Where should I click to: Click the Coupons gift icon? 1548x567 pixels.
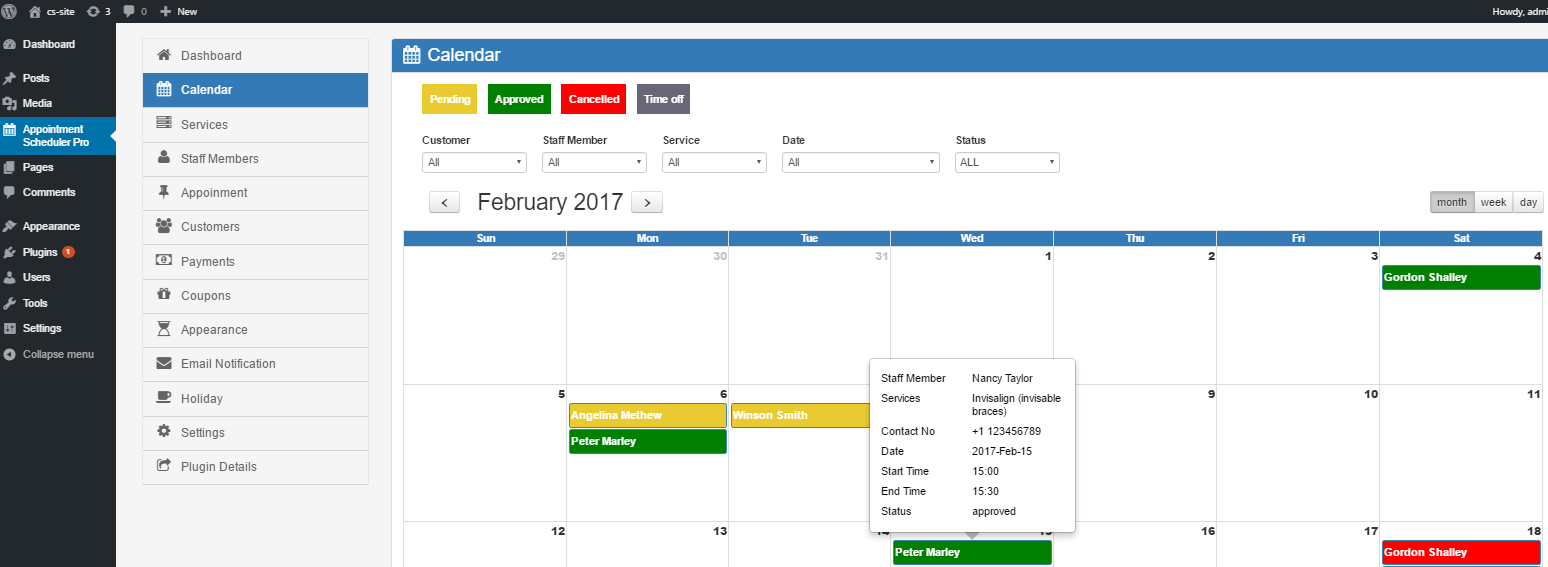click(x=164, y=295)
